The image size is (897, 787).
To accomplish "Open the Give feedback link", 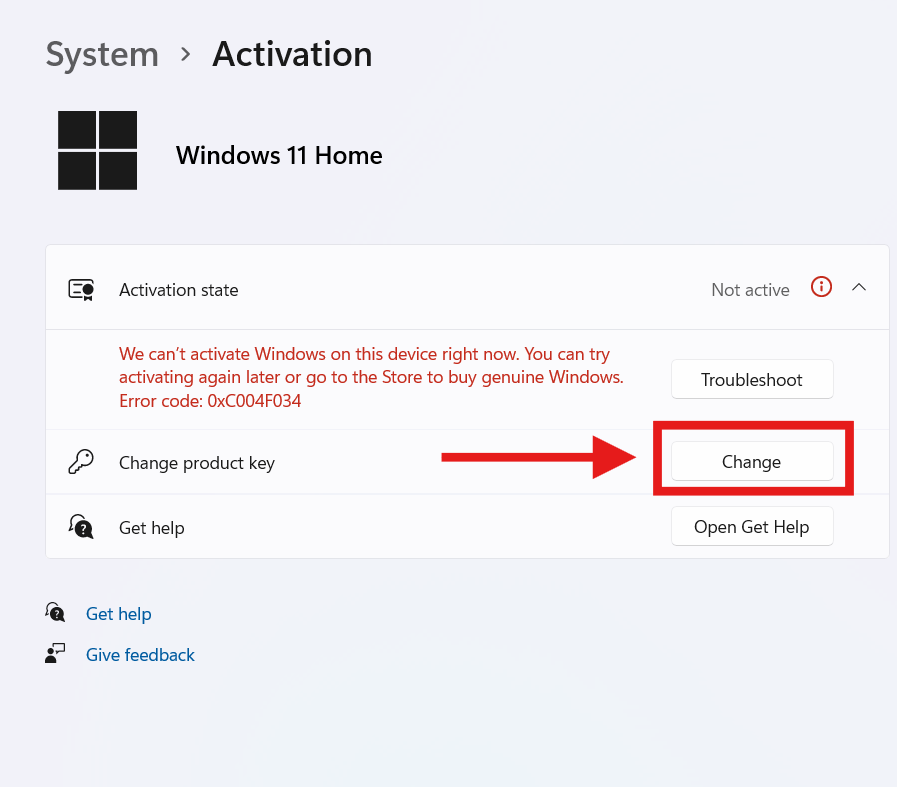I will coord(140,654).
